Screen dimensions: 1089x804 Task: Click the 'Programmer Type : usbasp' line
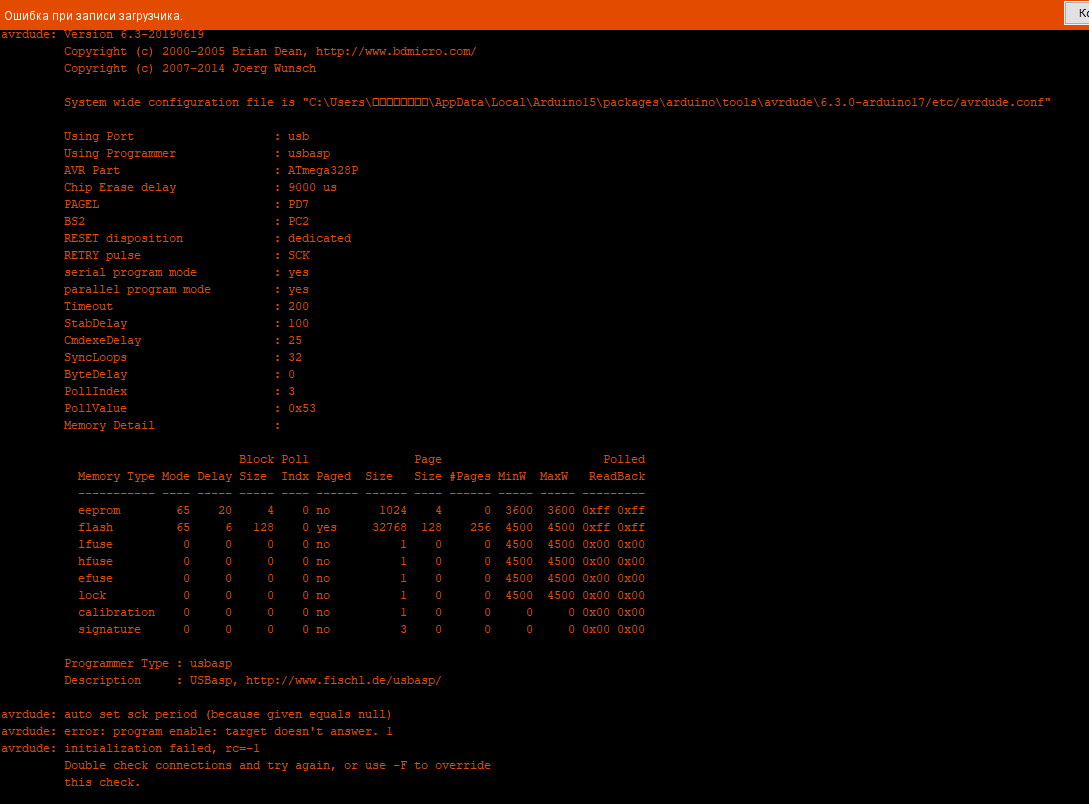click(148, 663)
